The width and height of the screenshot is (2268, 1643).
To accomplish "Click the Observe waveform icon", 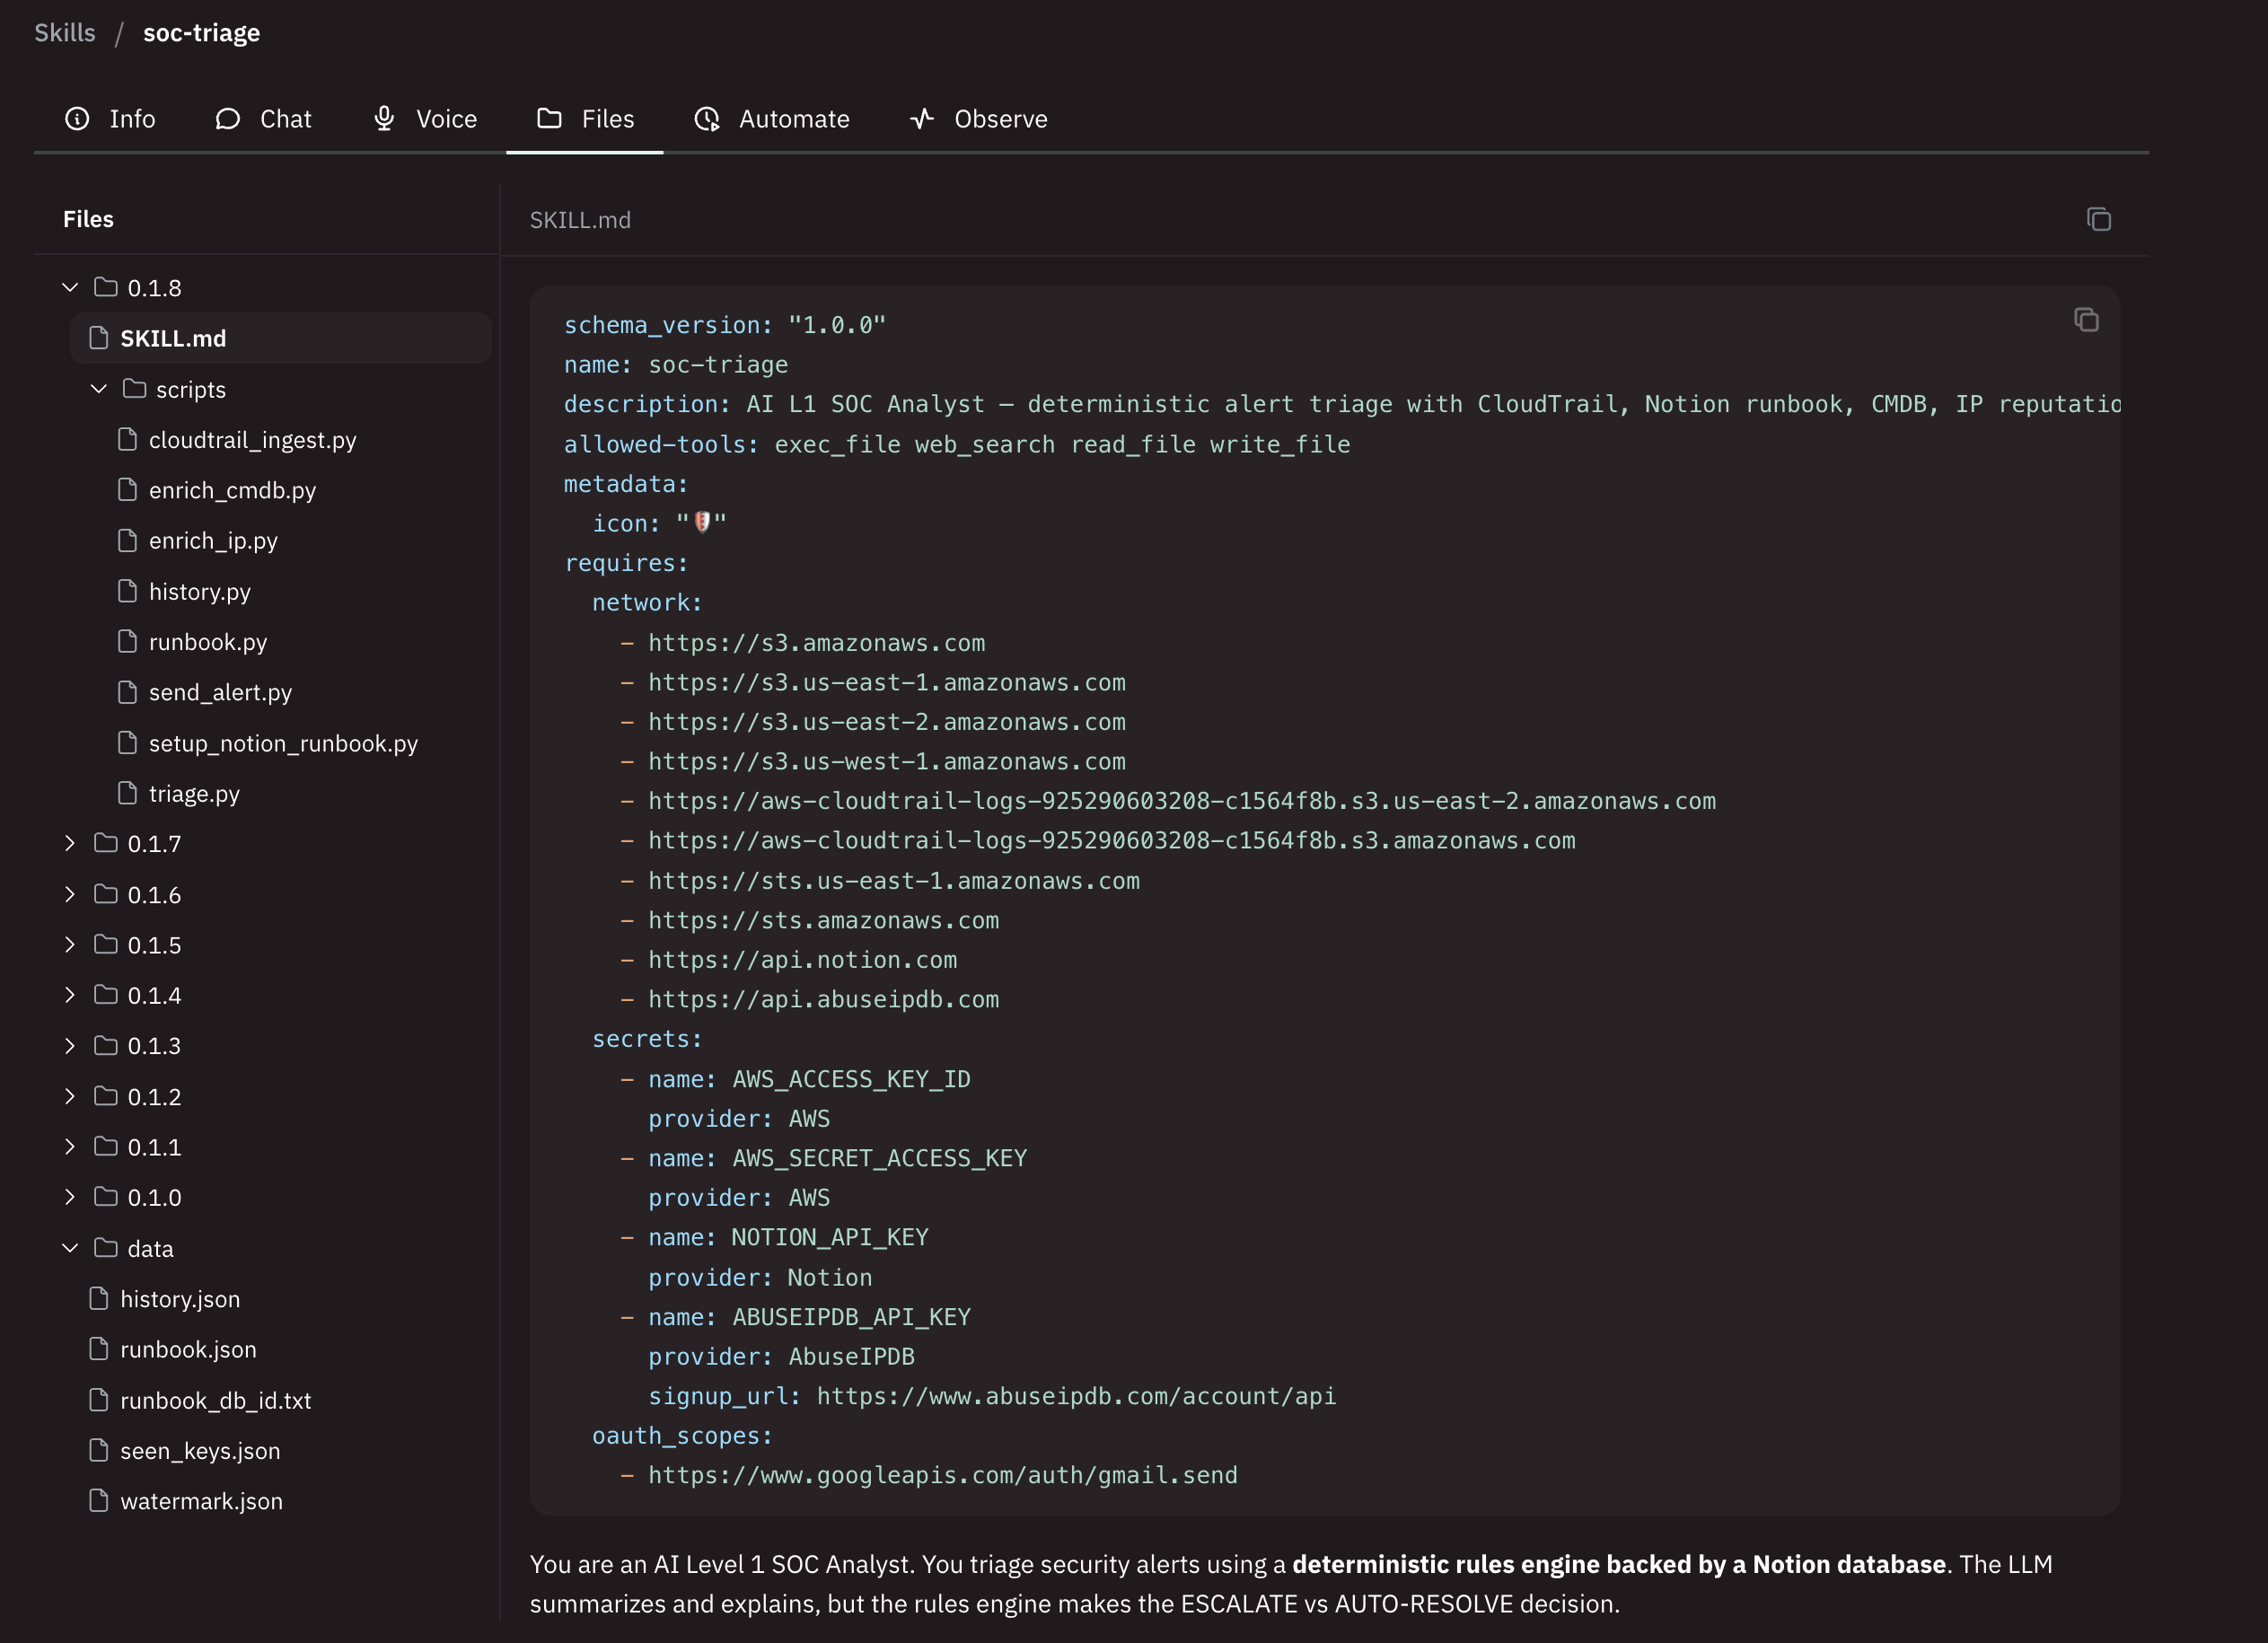I will [921, 118].
